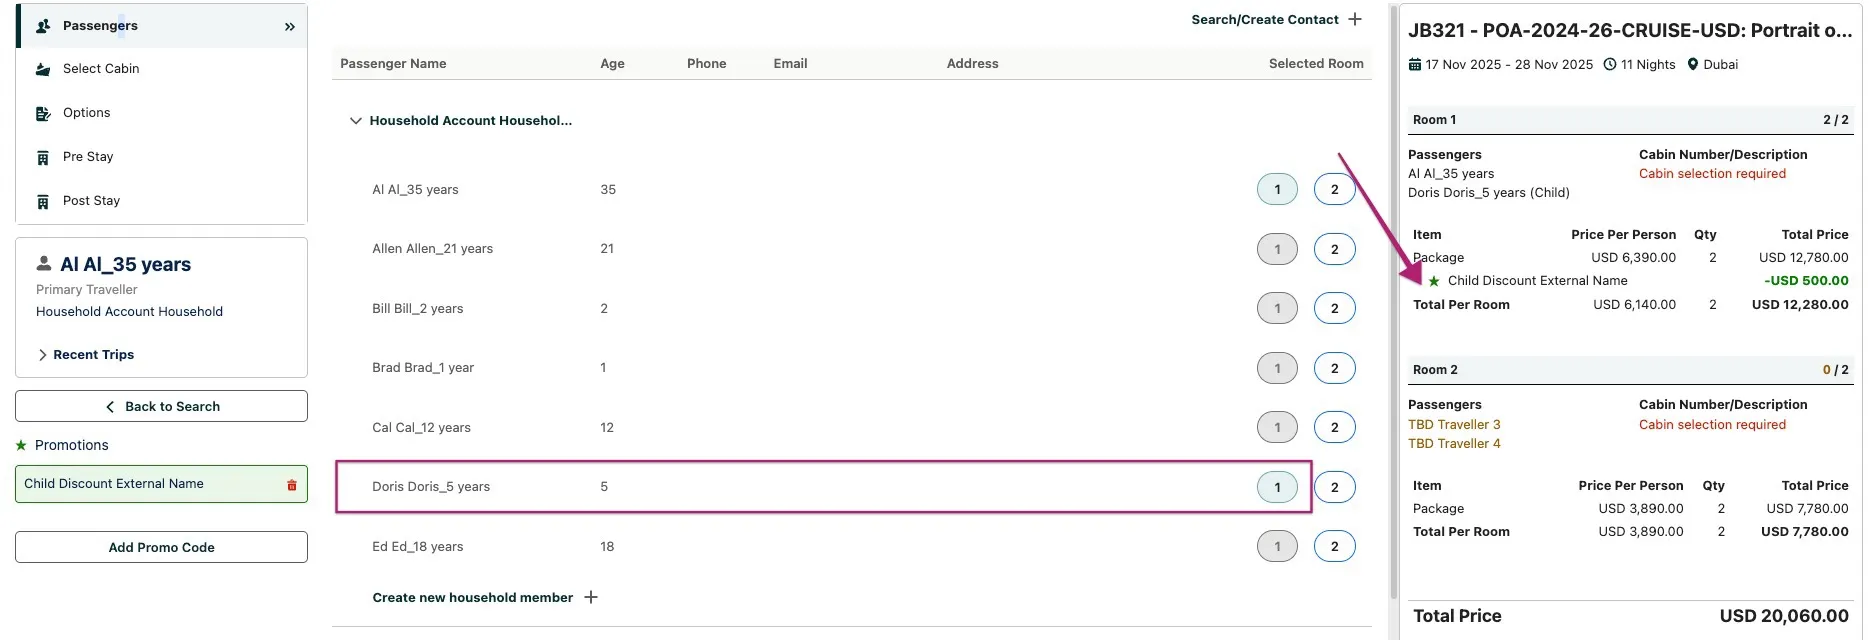Unassign Doris Doris_5 years from room 1
The image size is (1869, 640).
1277,487
